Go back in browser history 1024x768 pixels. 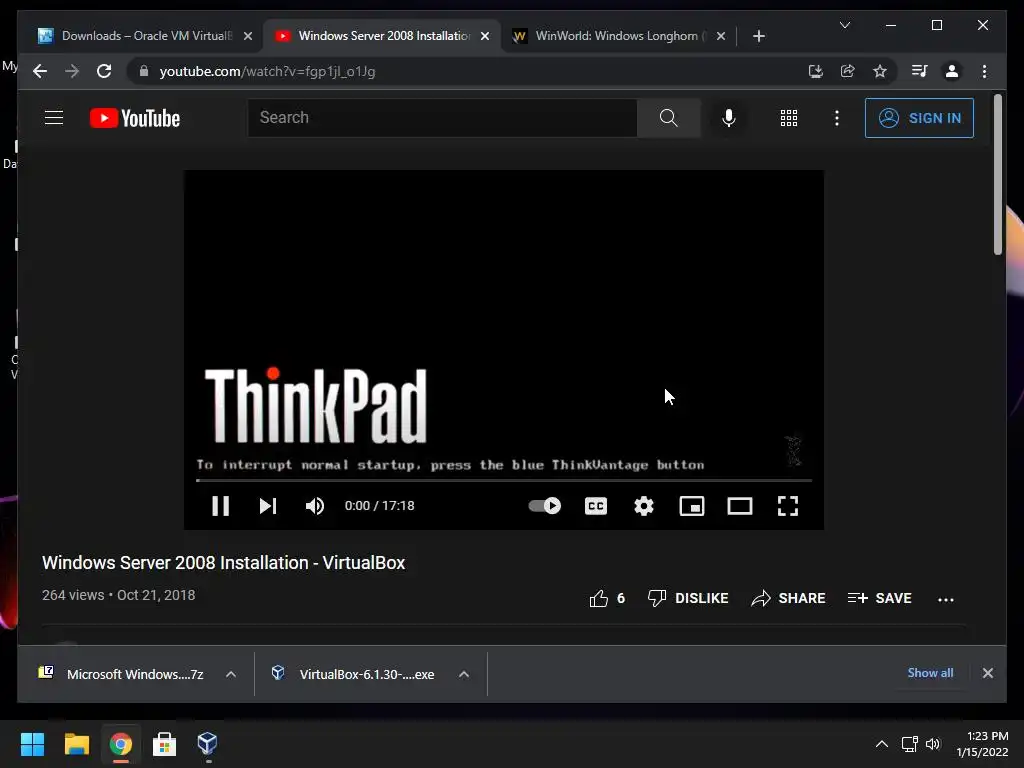pyautogui.click(x=40, y=71)
